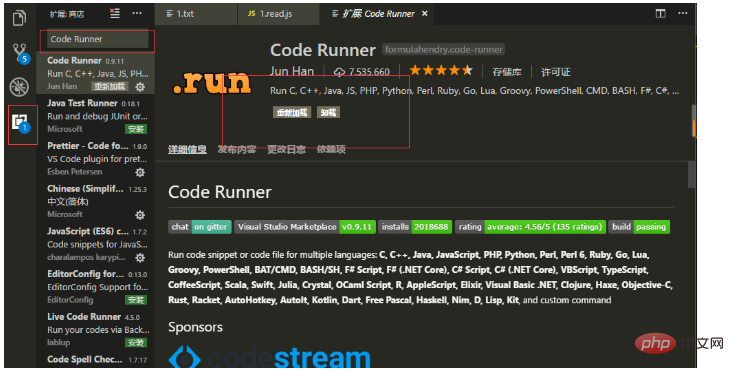Screen dimensions: 734x376
Task: Open the 存储库 repository link
Action: 507,72
